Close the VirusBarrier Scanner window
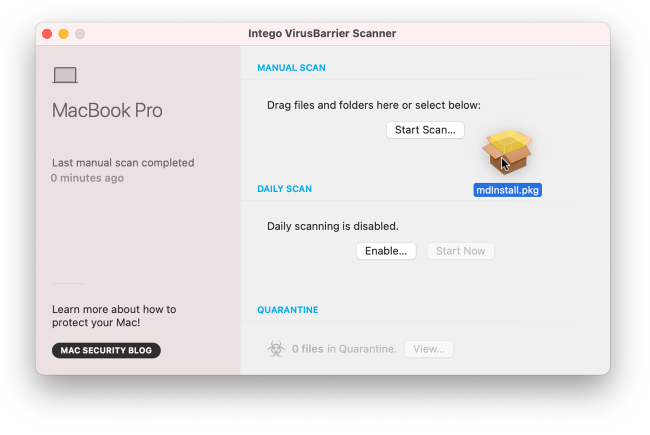650x435 pixels. 47,34
